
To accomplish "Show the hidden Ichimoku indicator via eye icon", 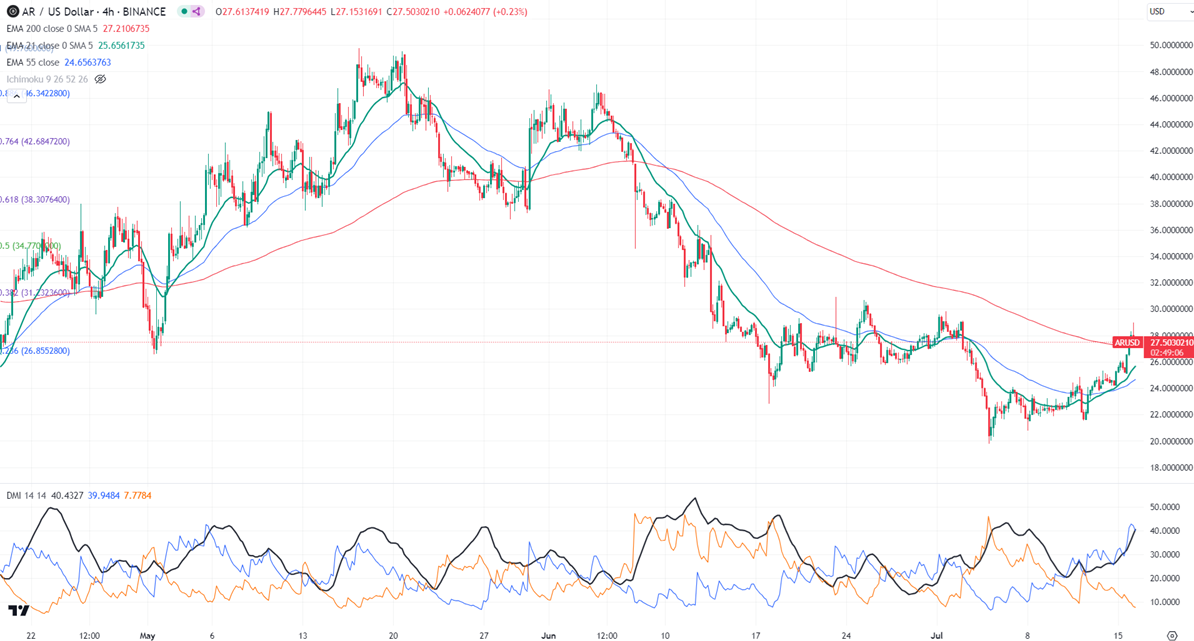I will pyautogui.click(x=101, y=79).
